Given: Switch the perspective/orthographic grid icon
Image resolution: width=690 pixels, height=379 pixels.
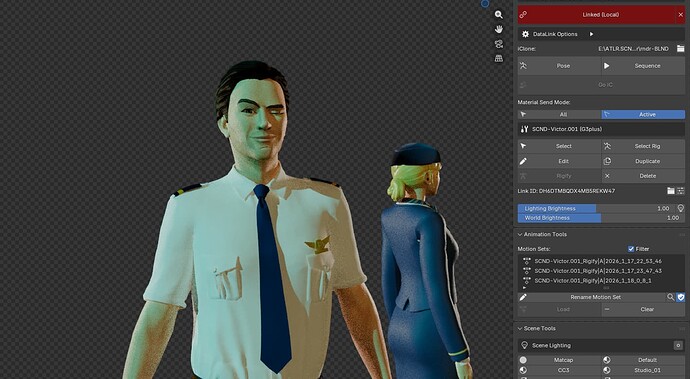Looking at the screenshot, I should click(499, 58).
